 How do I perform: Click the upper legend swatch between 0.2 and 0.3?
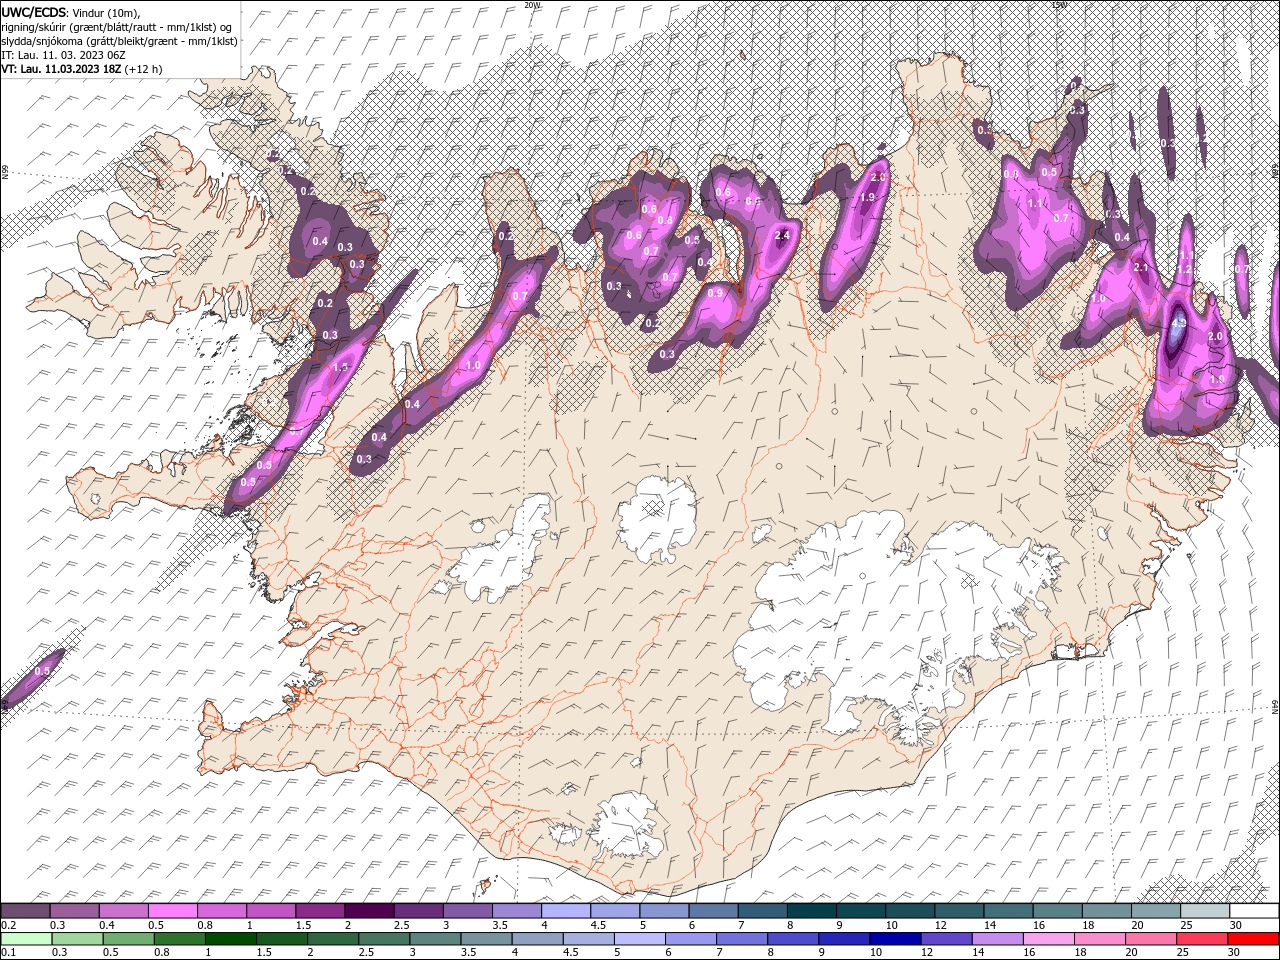(x=26, y=910)
